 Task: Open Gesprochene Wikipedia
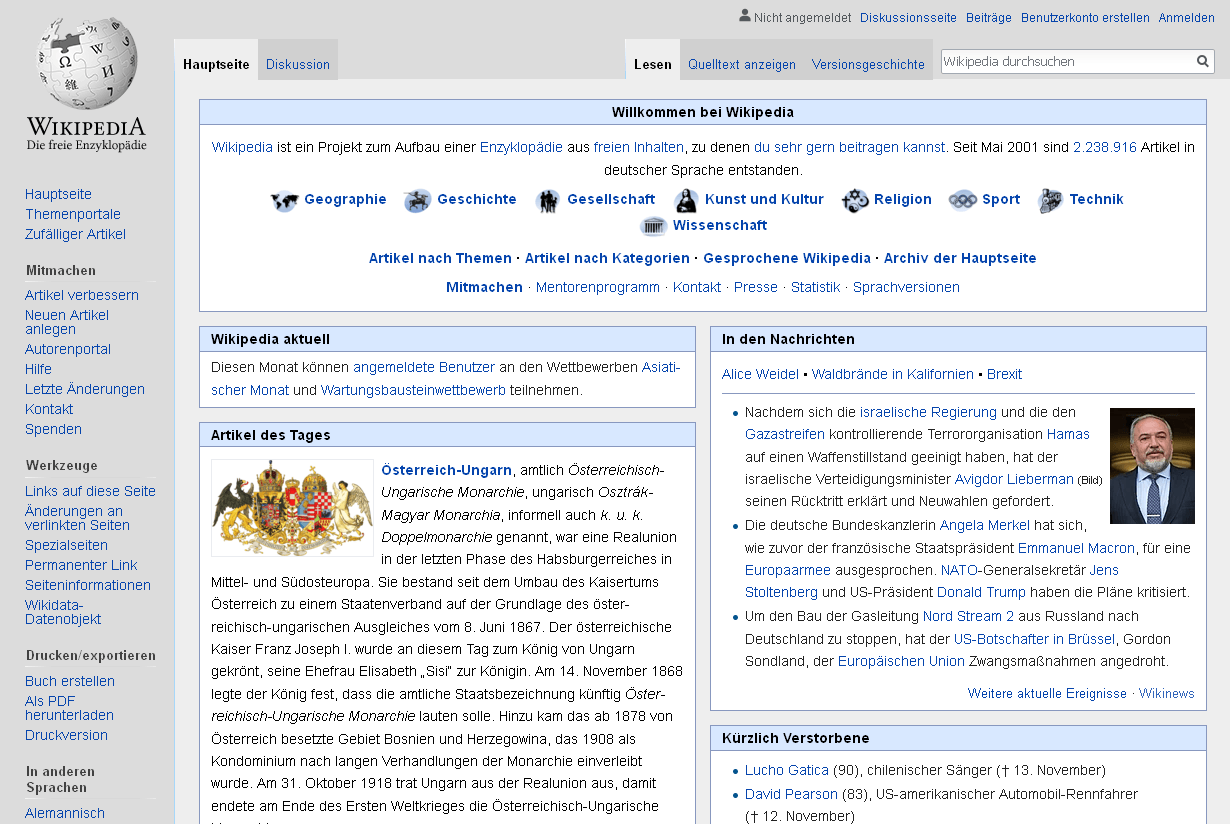(787, 258)
